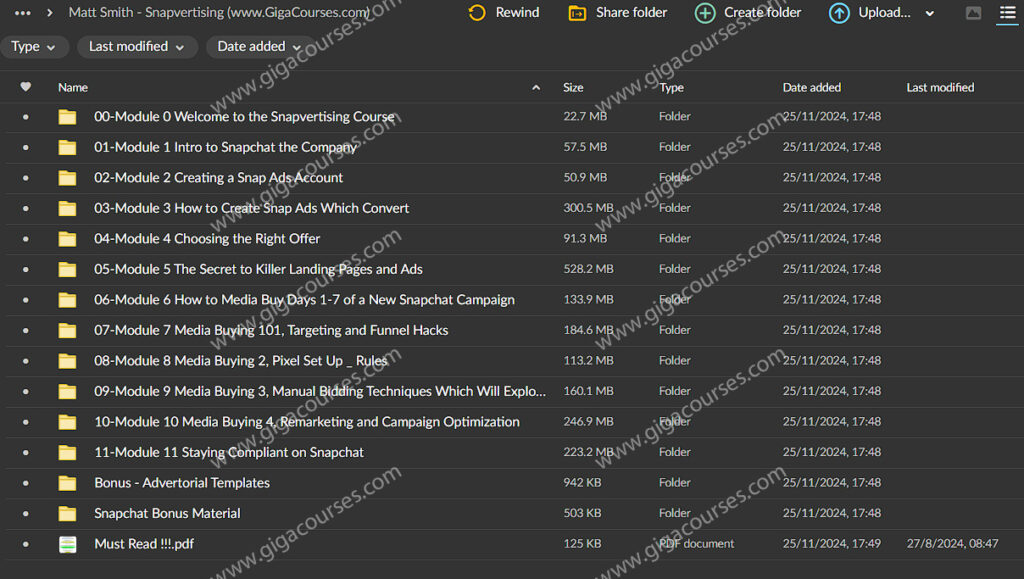
Task: Switch to thumbnail view
Action: [974, 13]
